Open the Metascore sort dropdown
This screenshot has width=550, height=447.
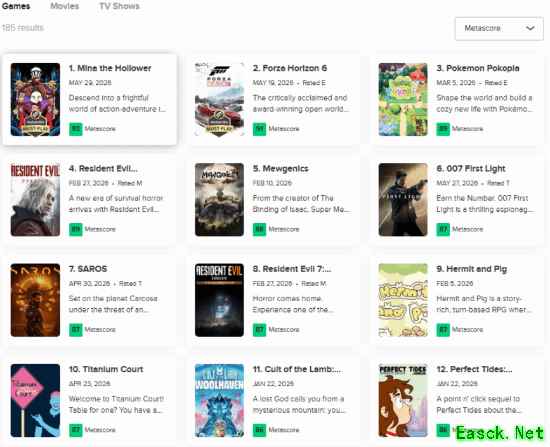[x=499, y=28]
